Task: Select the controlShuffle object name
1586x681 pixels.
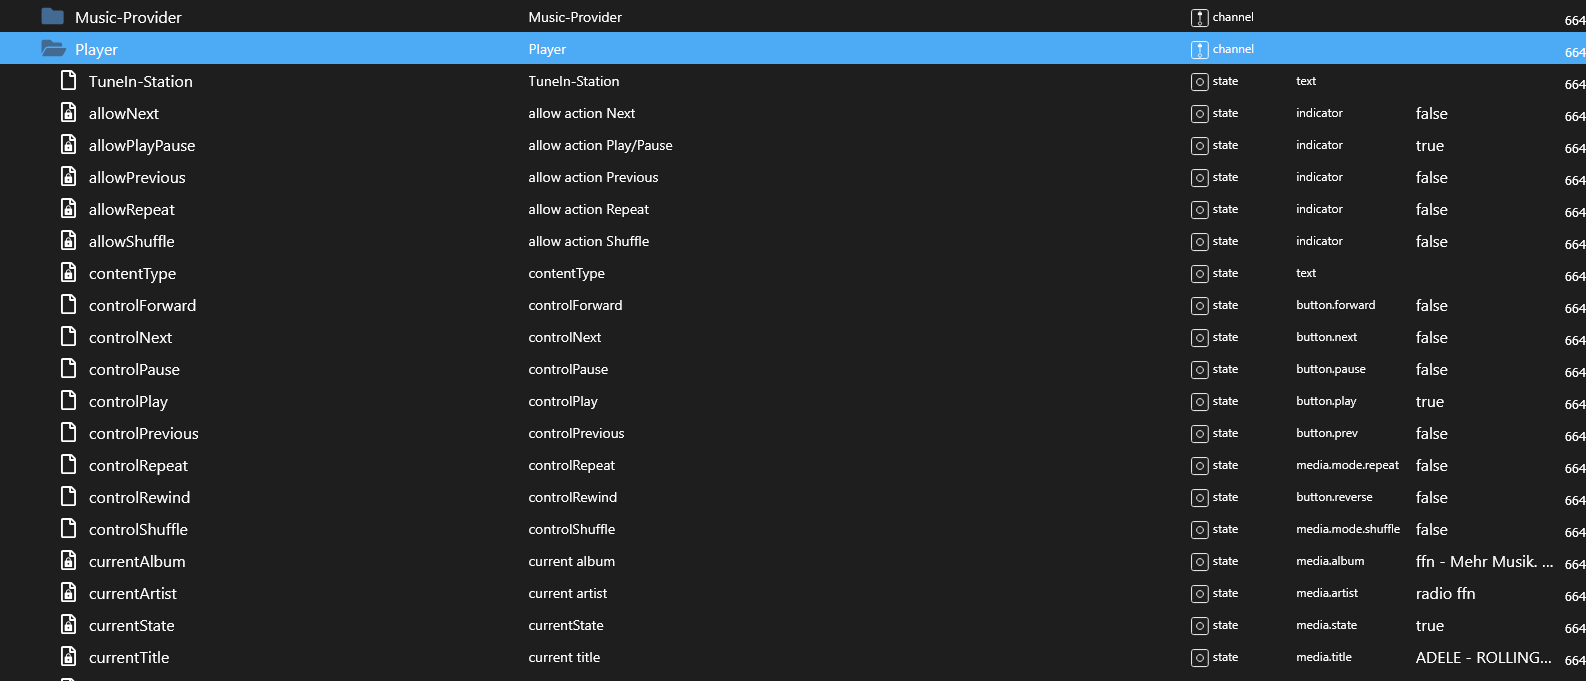Action: 138,530
